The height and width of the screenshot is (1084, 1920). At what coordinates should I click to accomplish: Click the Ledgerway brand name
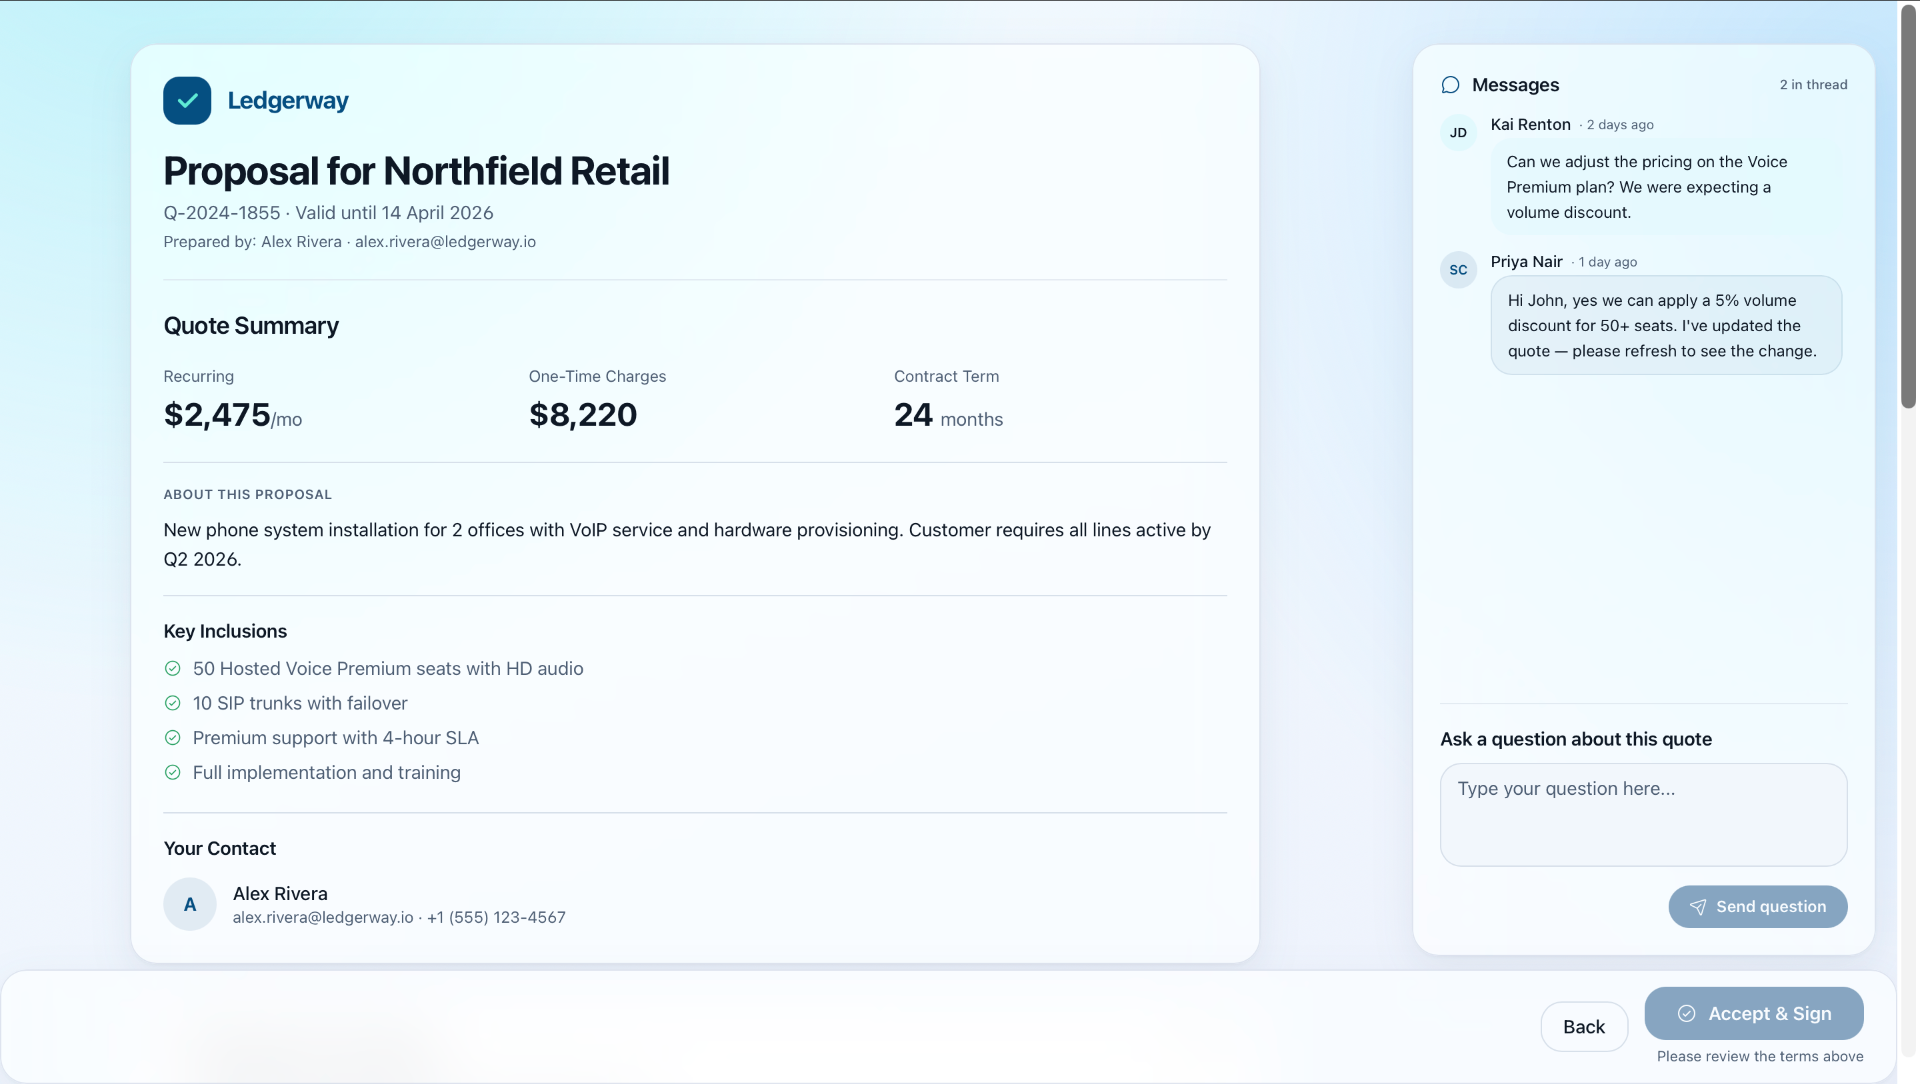pyautogui.click(x=288, y=100)
